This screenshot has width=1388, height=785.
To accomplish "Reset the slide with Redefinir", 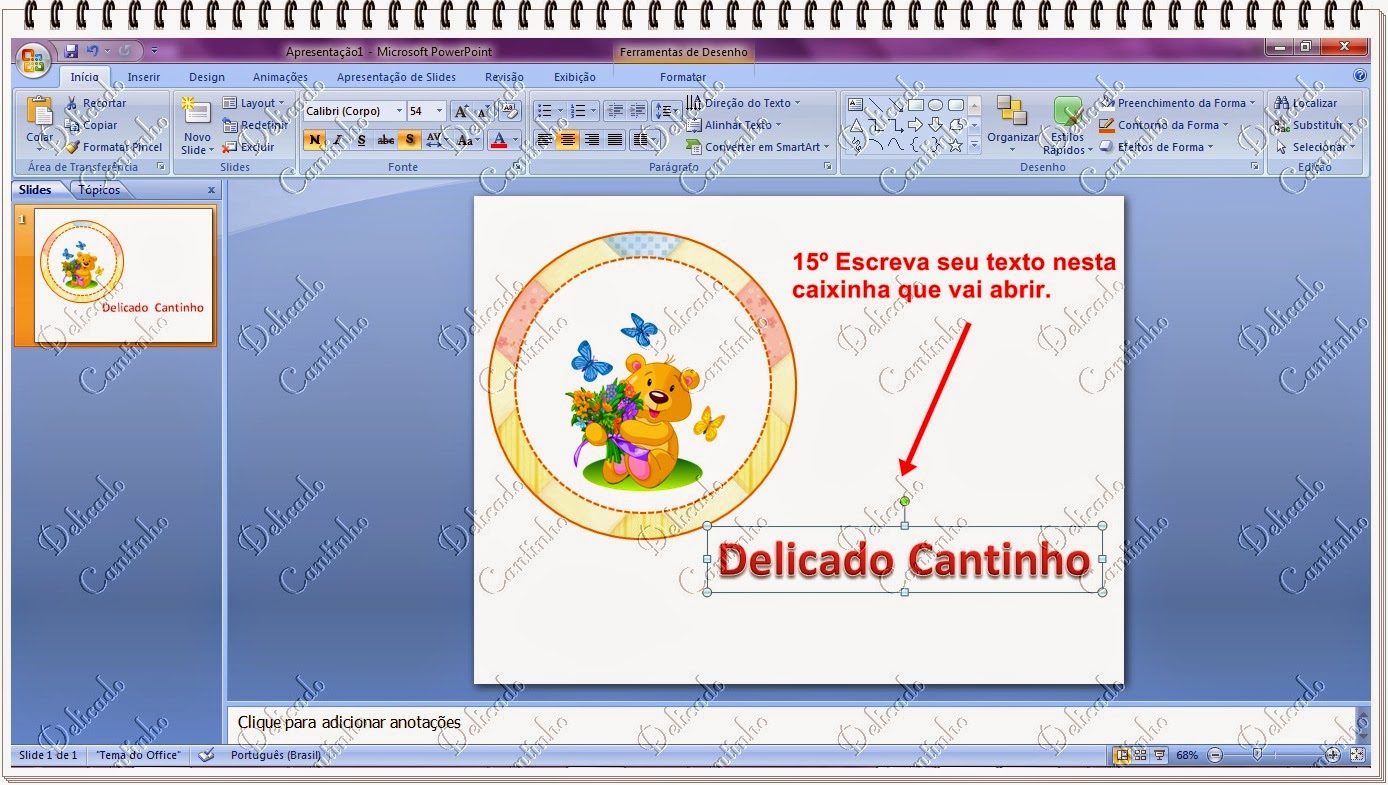I will (x=254, y=125).
